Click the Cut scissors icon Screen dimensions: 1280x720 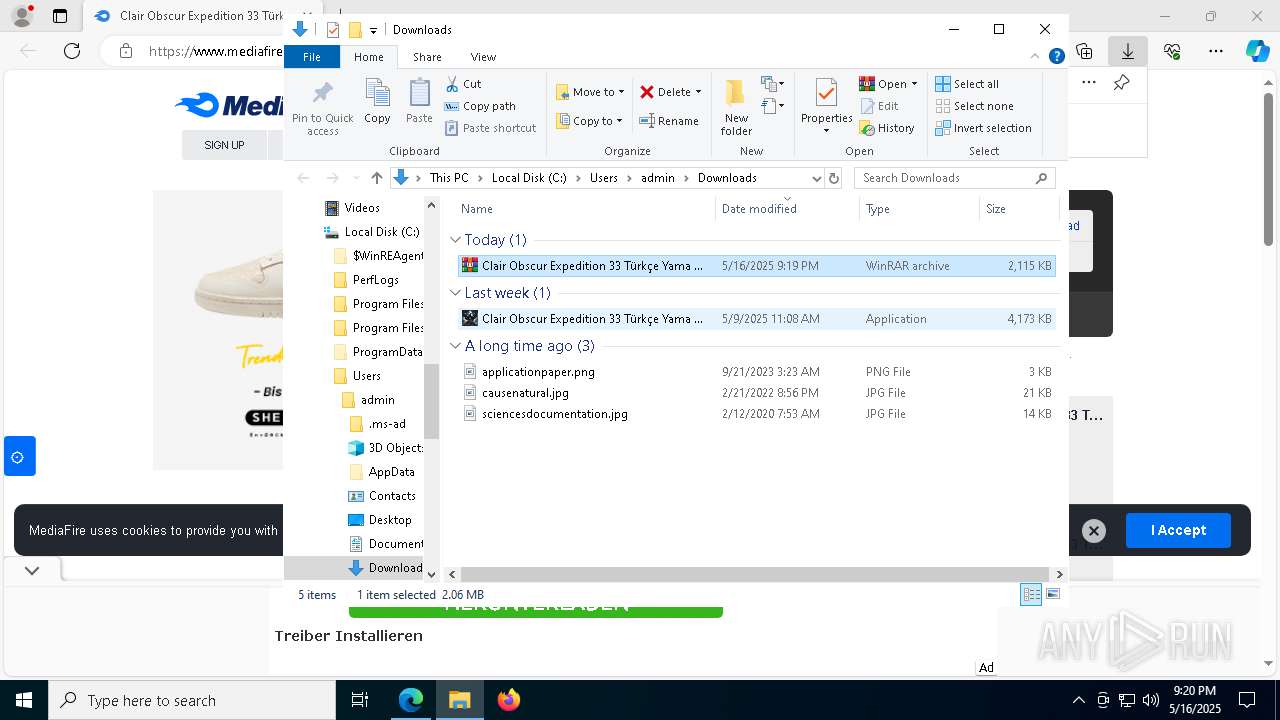coord(452,84)
